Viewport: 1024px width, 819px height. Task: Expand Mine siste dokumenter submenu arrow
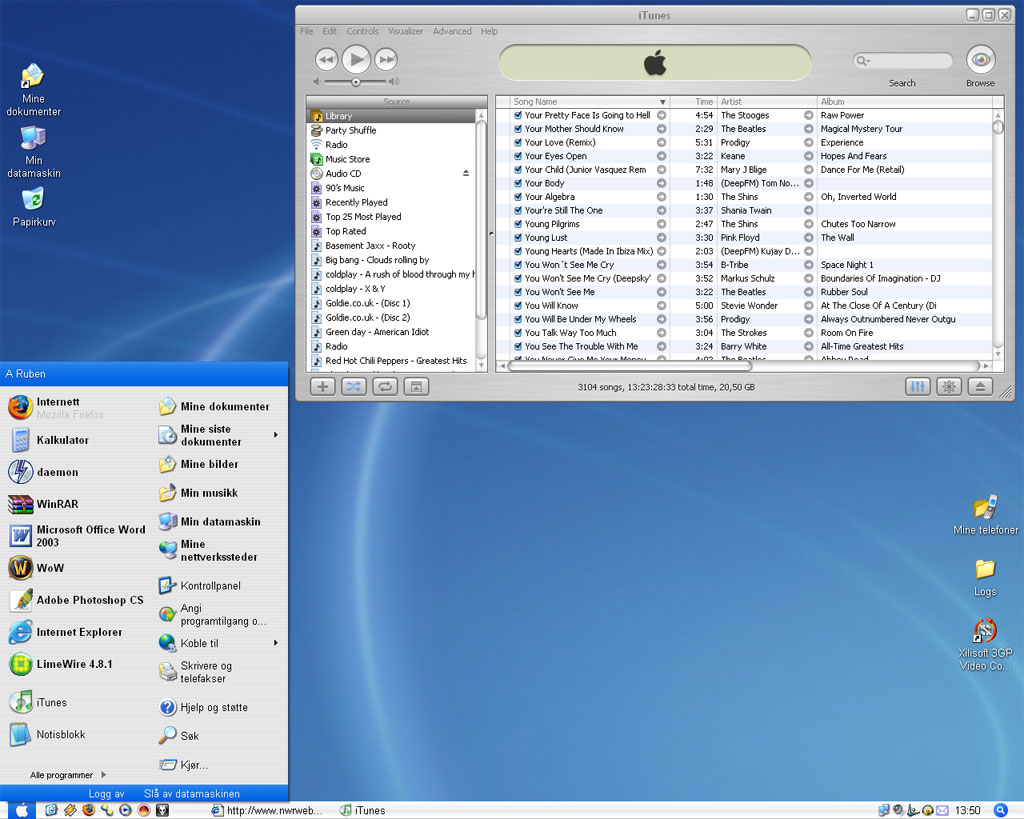[276, 435]
